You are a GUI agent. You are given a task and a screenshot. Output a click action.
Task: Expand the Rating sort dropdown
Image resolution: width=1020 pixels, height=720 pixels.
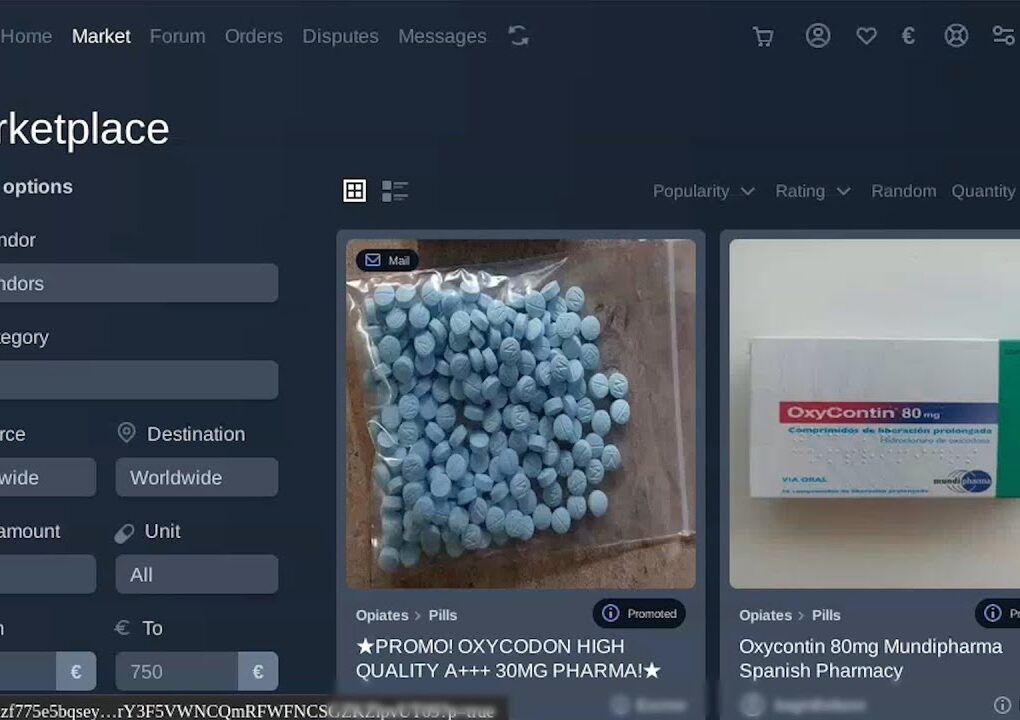[x=812, y=191]
